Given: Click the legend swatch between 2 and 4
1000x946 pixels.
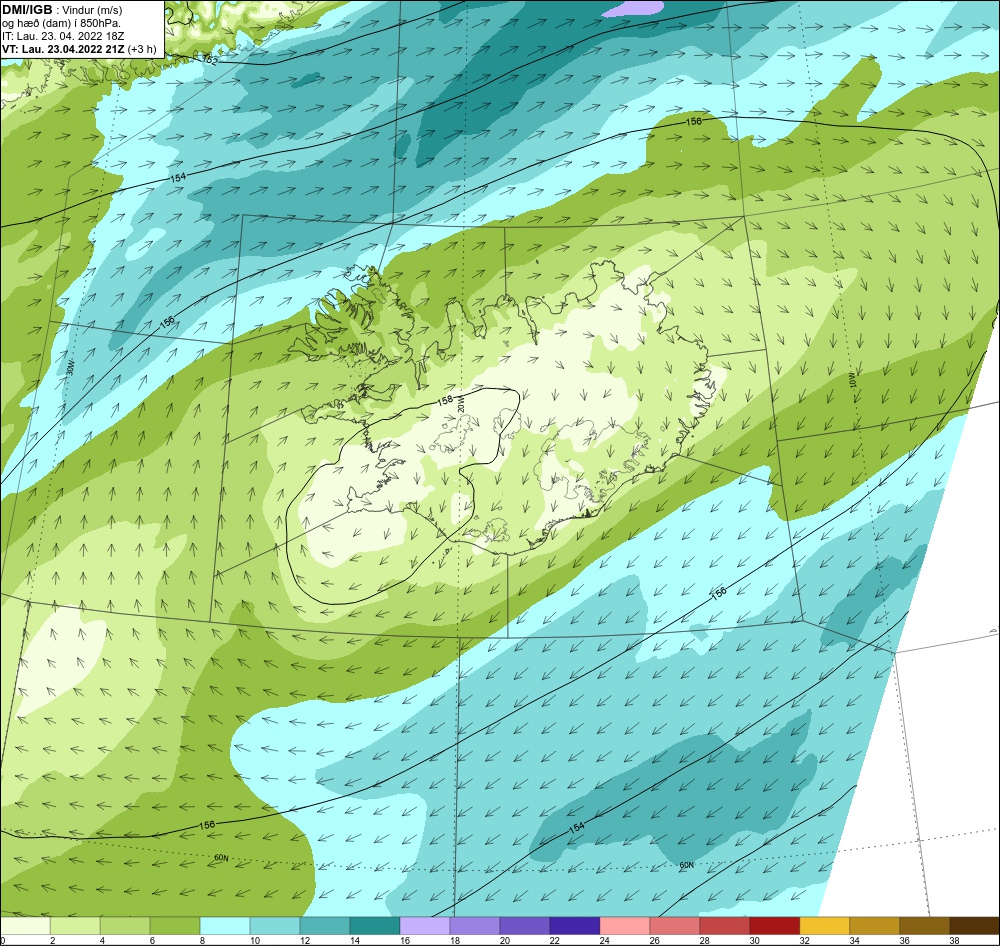Looking at the screenshot, I should pos(75,926).
